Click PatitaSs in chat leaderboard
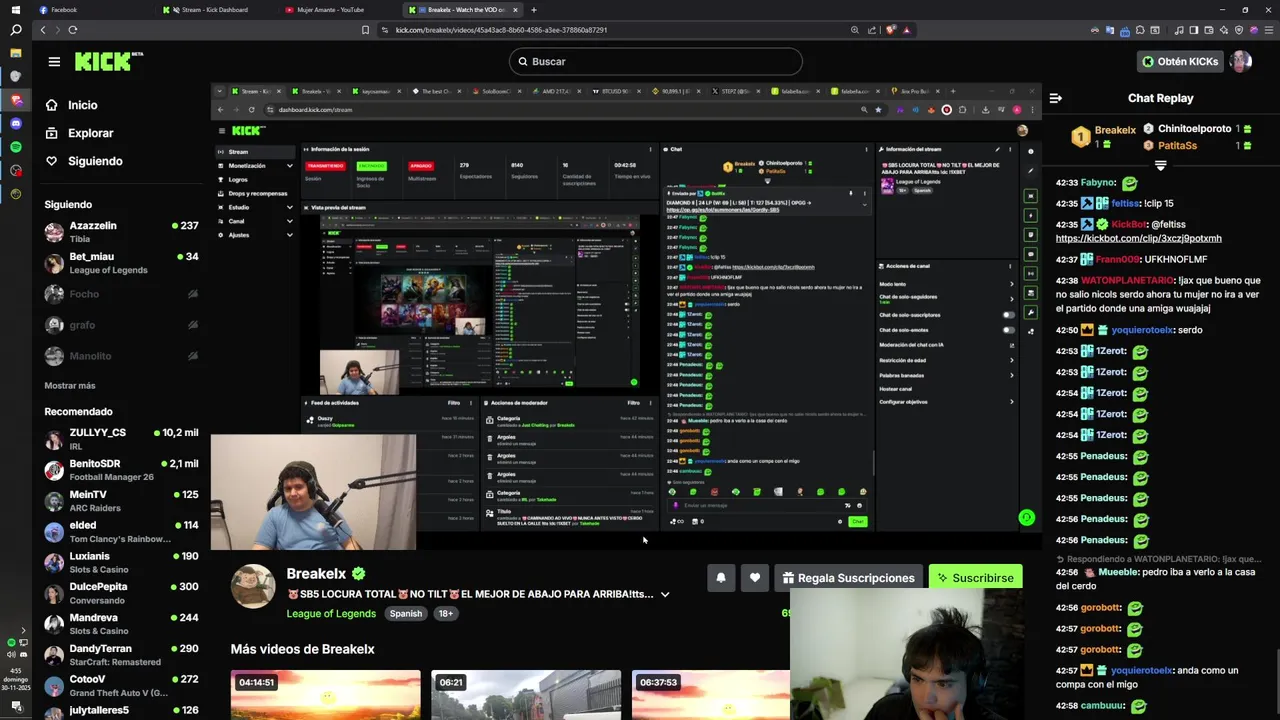The image size is (1280, 720). 1177,145
